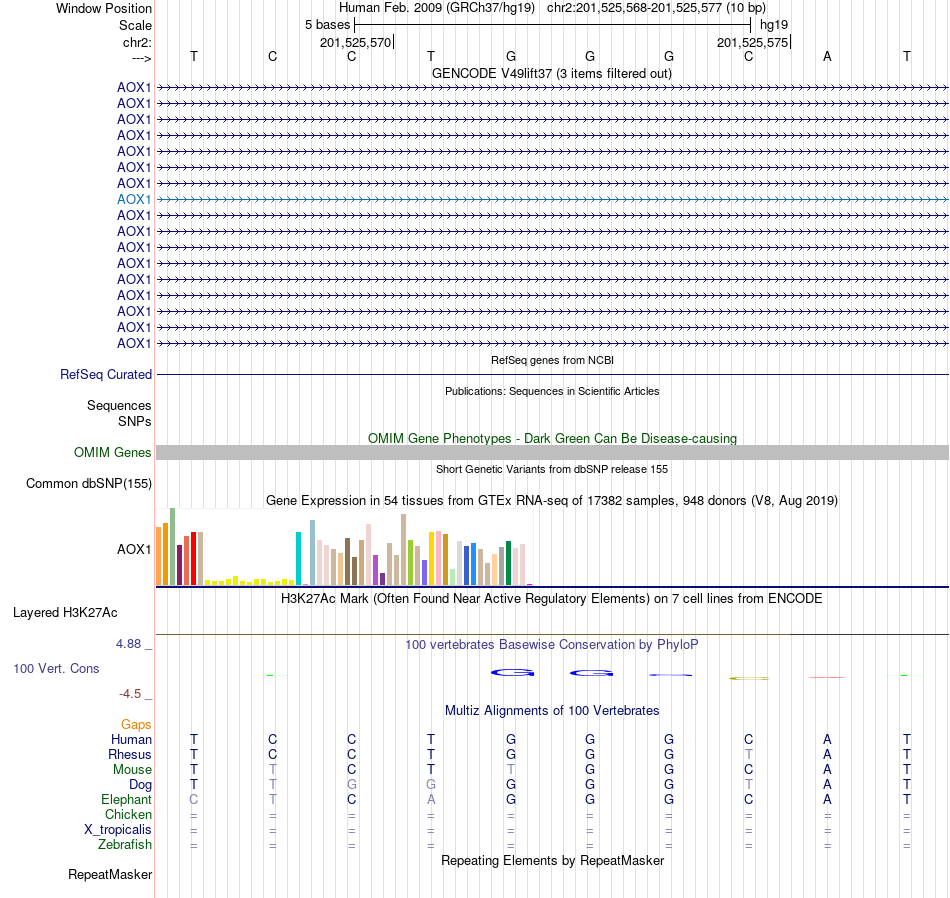Click the RefSeq Curated track label

[106, 374]
